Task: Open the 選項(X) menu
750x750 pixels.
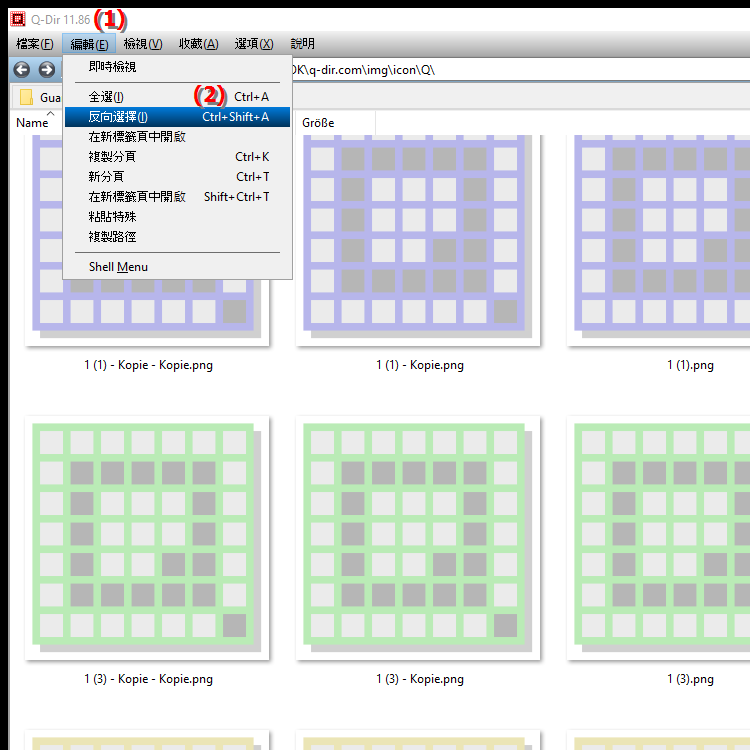Action: [x=254, y=44]
